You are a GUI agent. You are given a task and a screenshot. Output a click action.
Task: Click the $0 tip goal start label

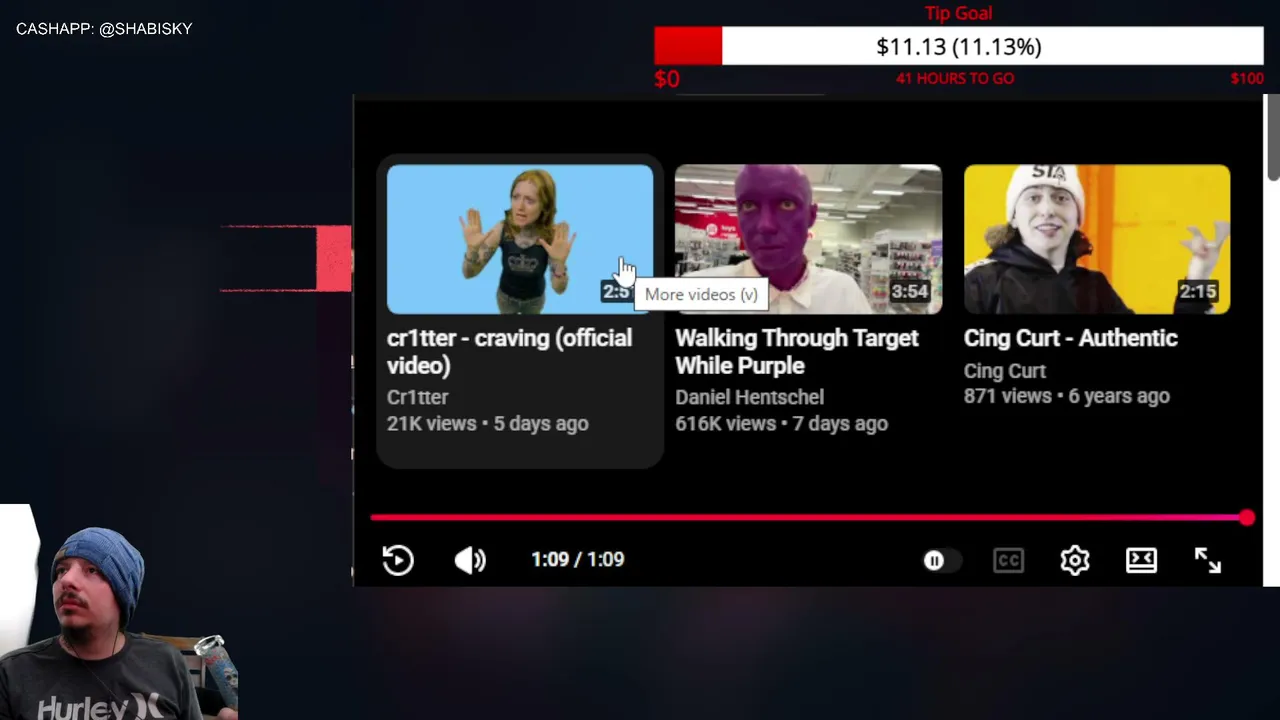tap(667, 79)
